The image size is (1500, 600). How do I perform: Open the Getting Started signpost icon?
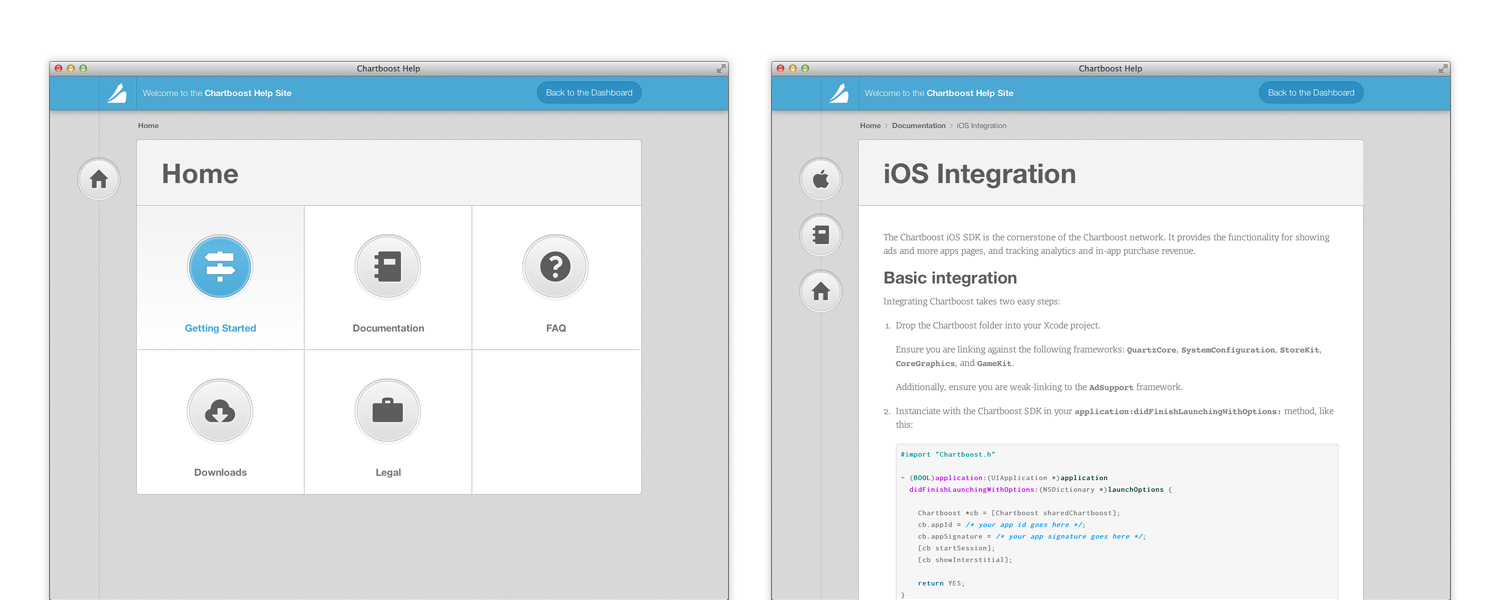click(220, 267)
